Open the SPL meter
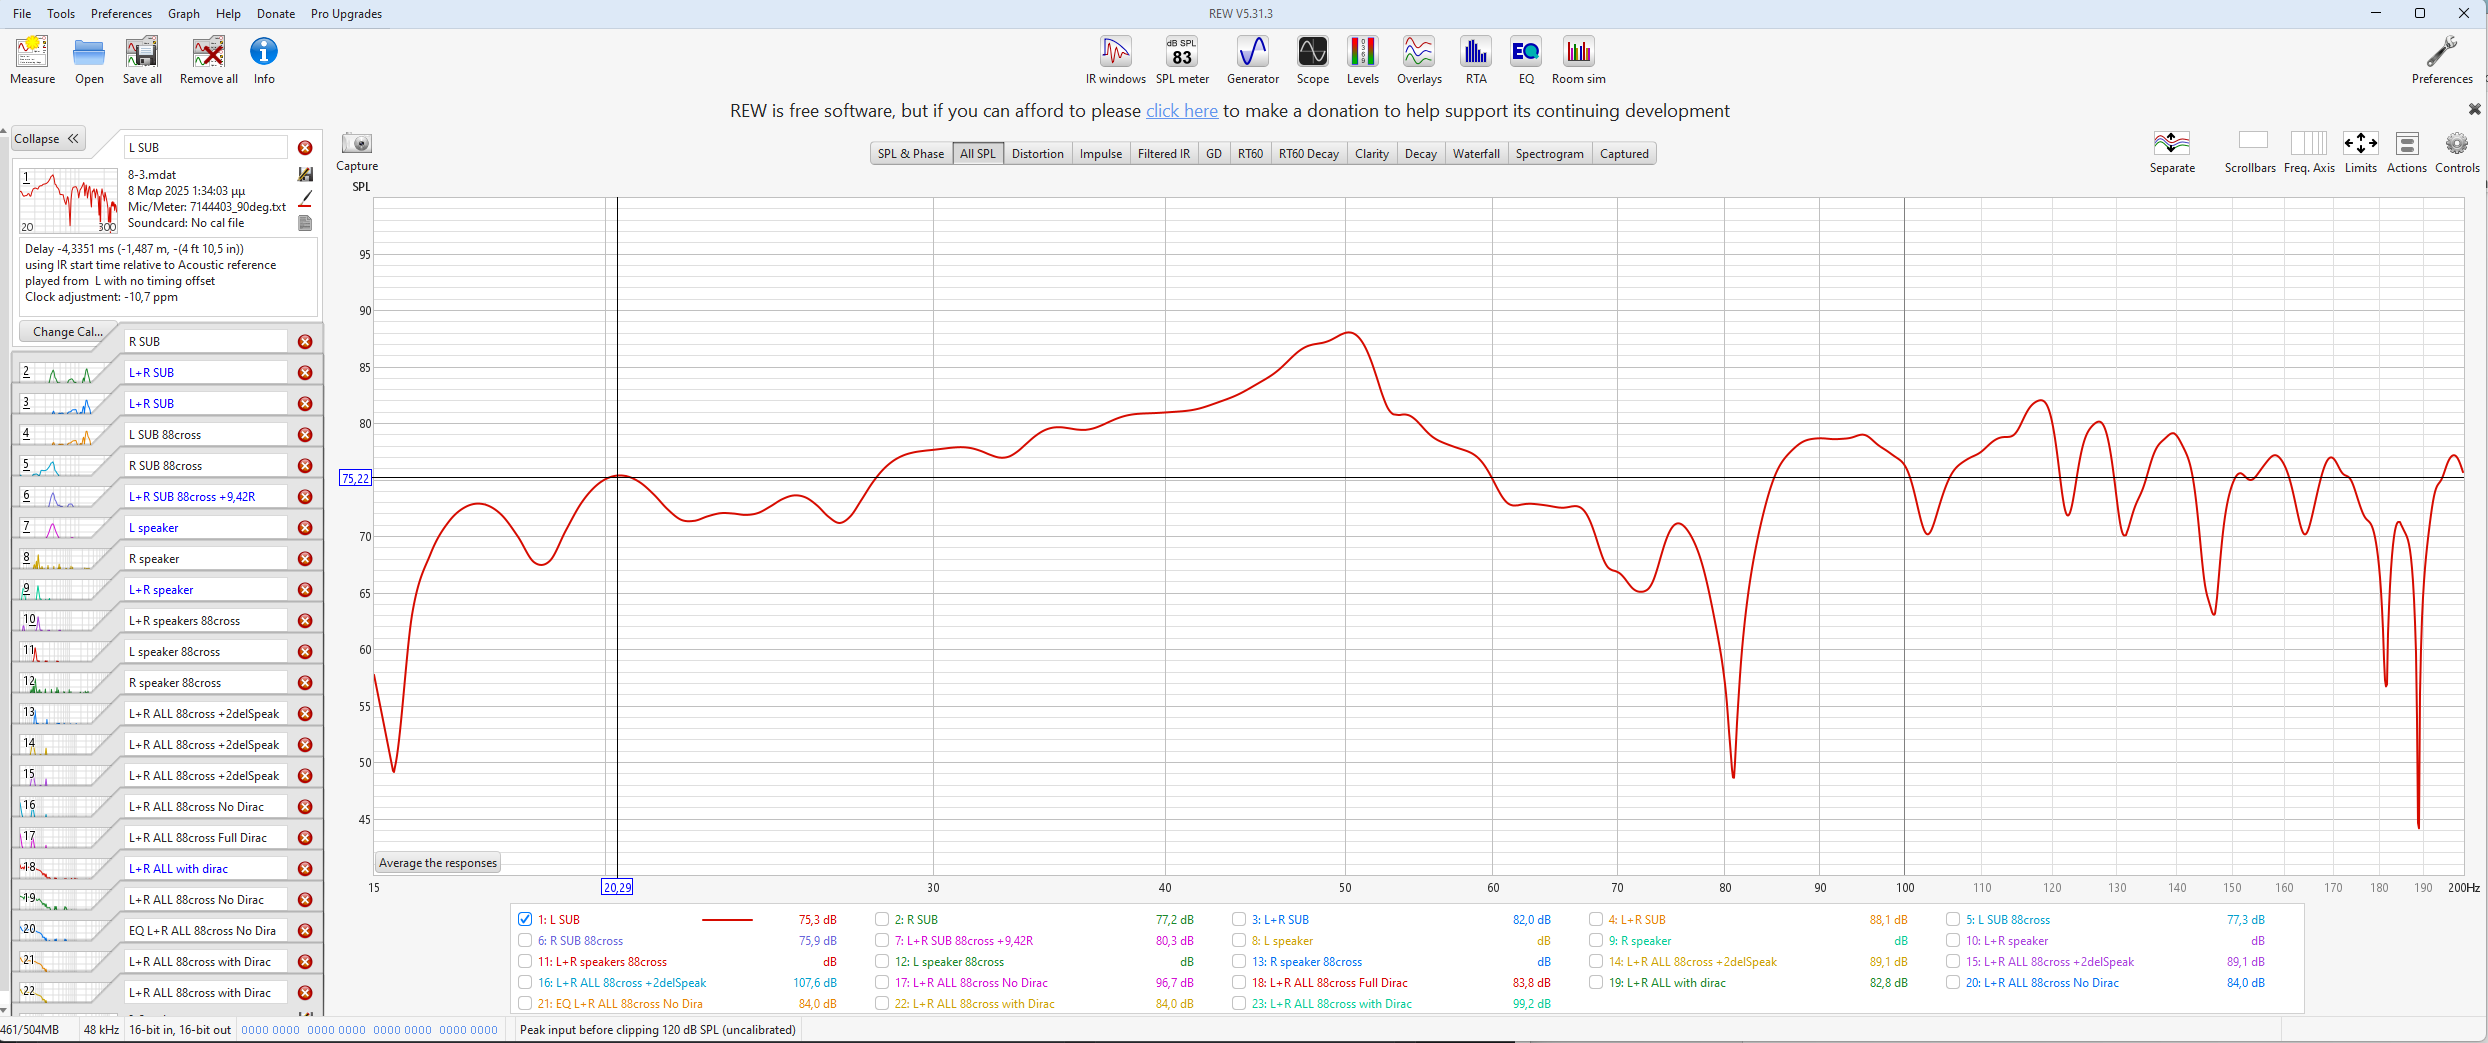This screenshot has height=1043, width=2488. pyautogui.click(x=1182, y=60)
